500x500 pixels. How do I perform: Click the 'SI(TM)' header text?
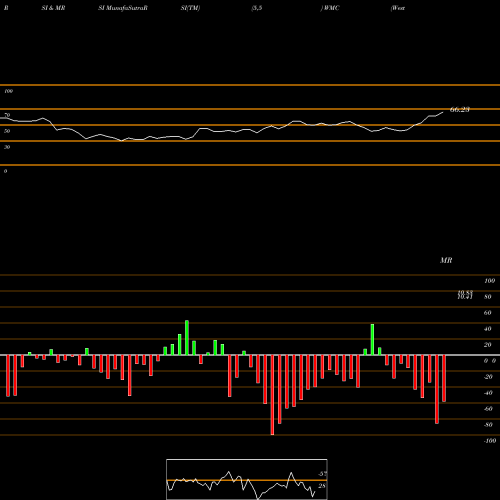[190, 8]
